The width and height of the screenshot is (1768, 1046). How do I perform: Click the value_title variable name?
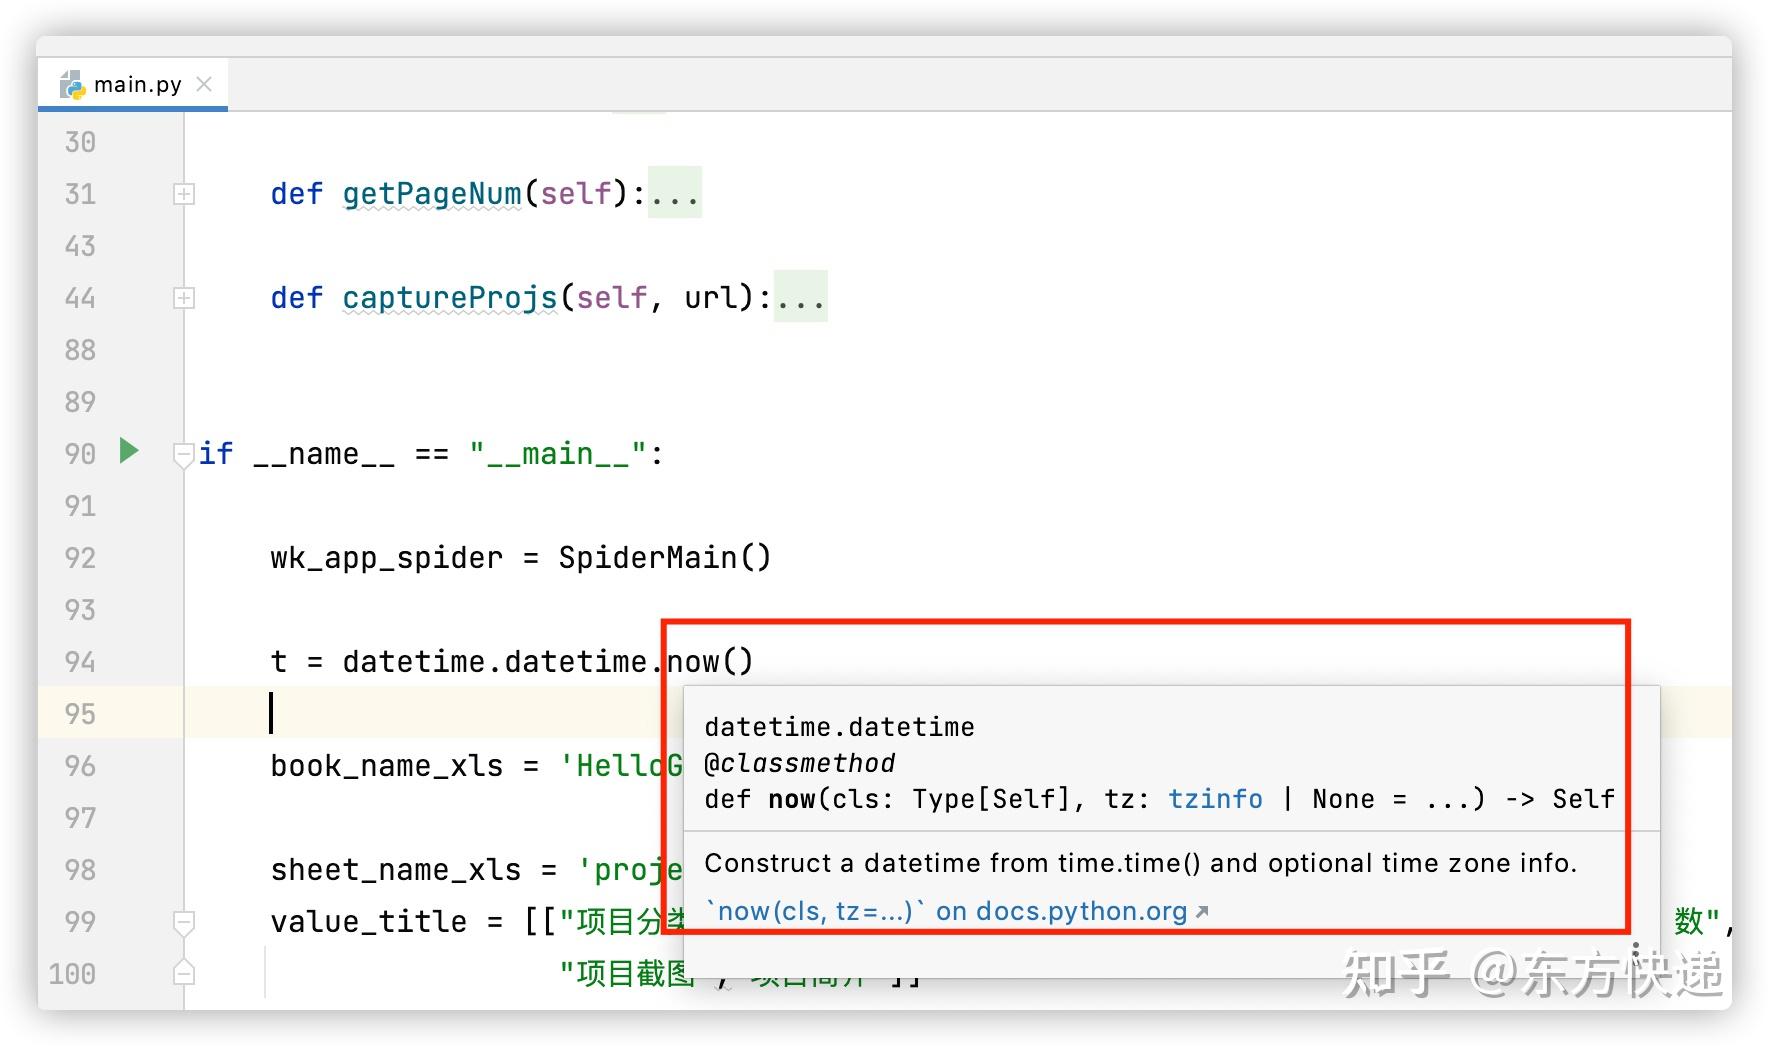369,922
